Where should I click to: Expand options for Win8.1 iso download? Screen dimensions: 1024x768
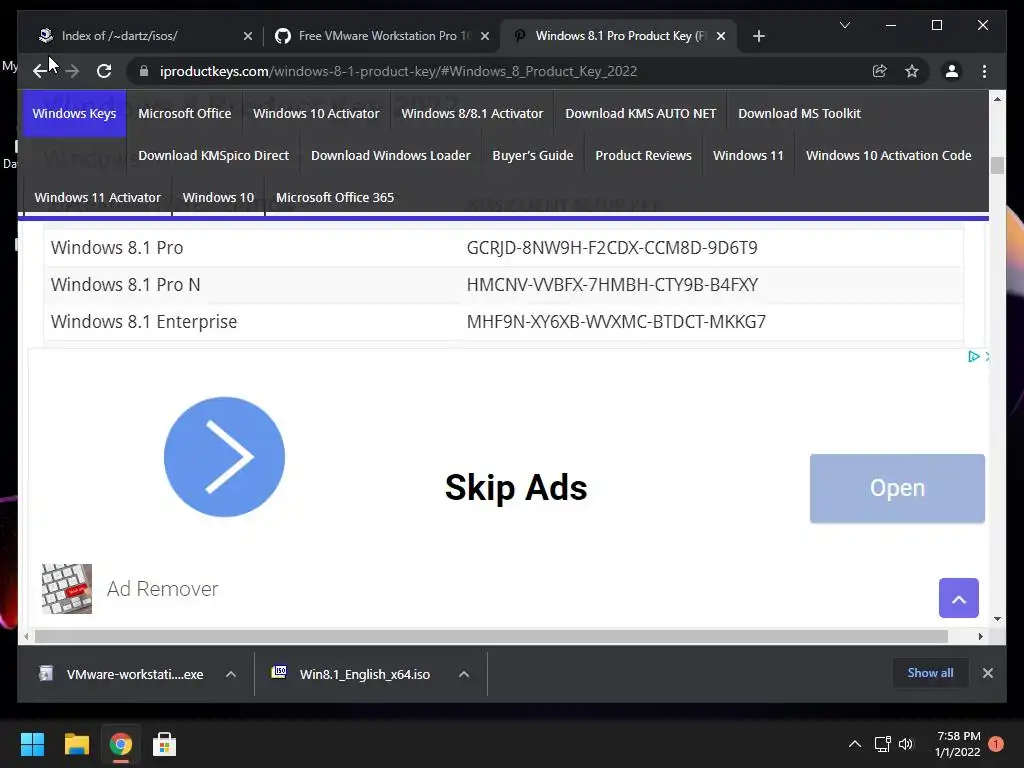(x=464, y=674)
